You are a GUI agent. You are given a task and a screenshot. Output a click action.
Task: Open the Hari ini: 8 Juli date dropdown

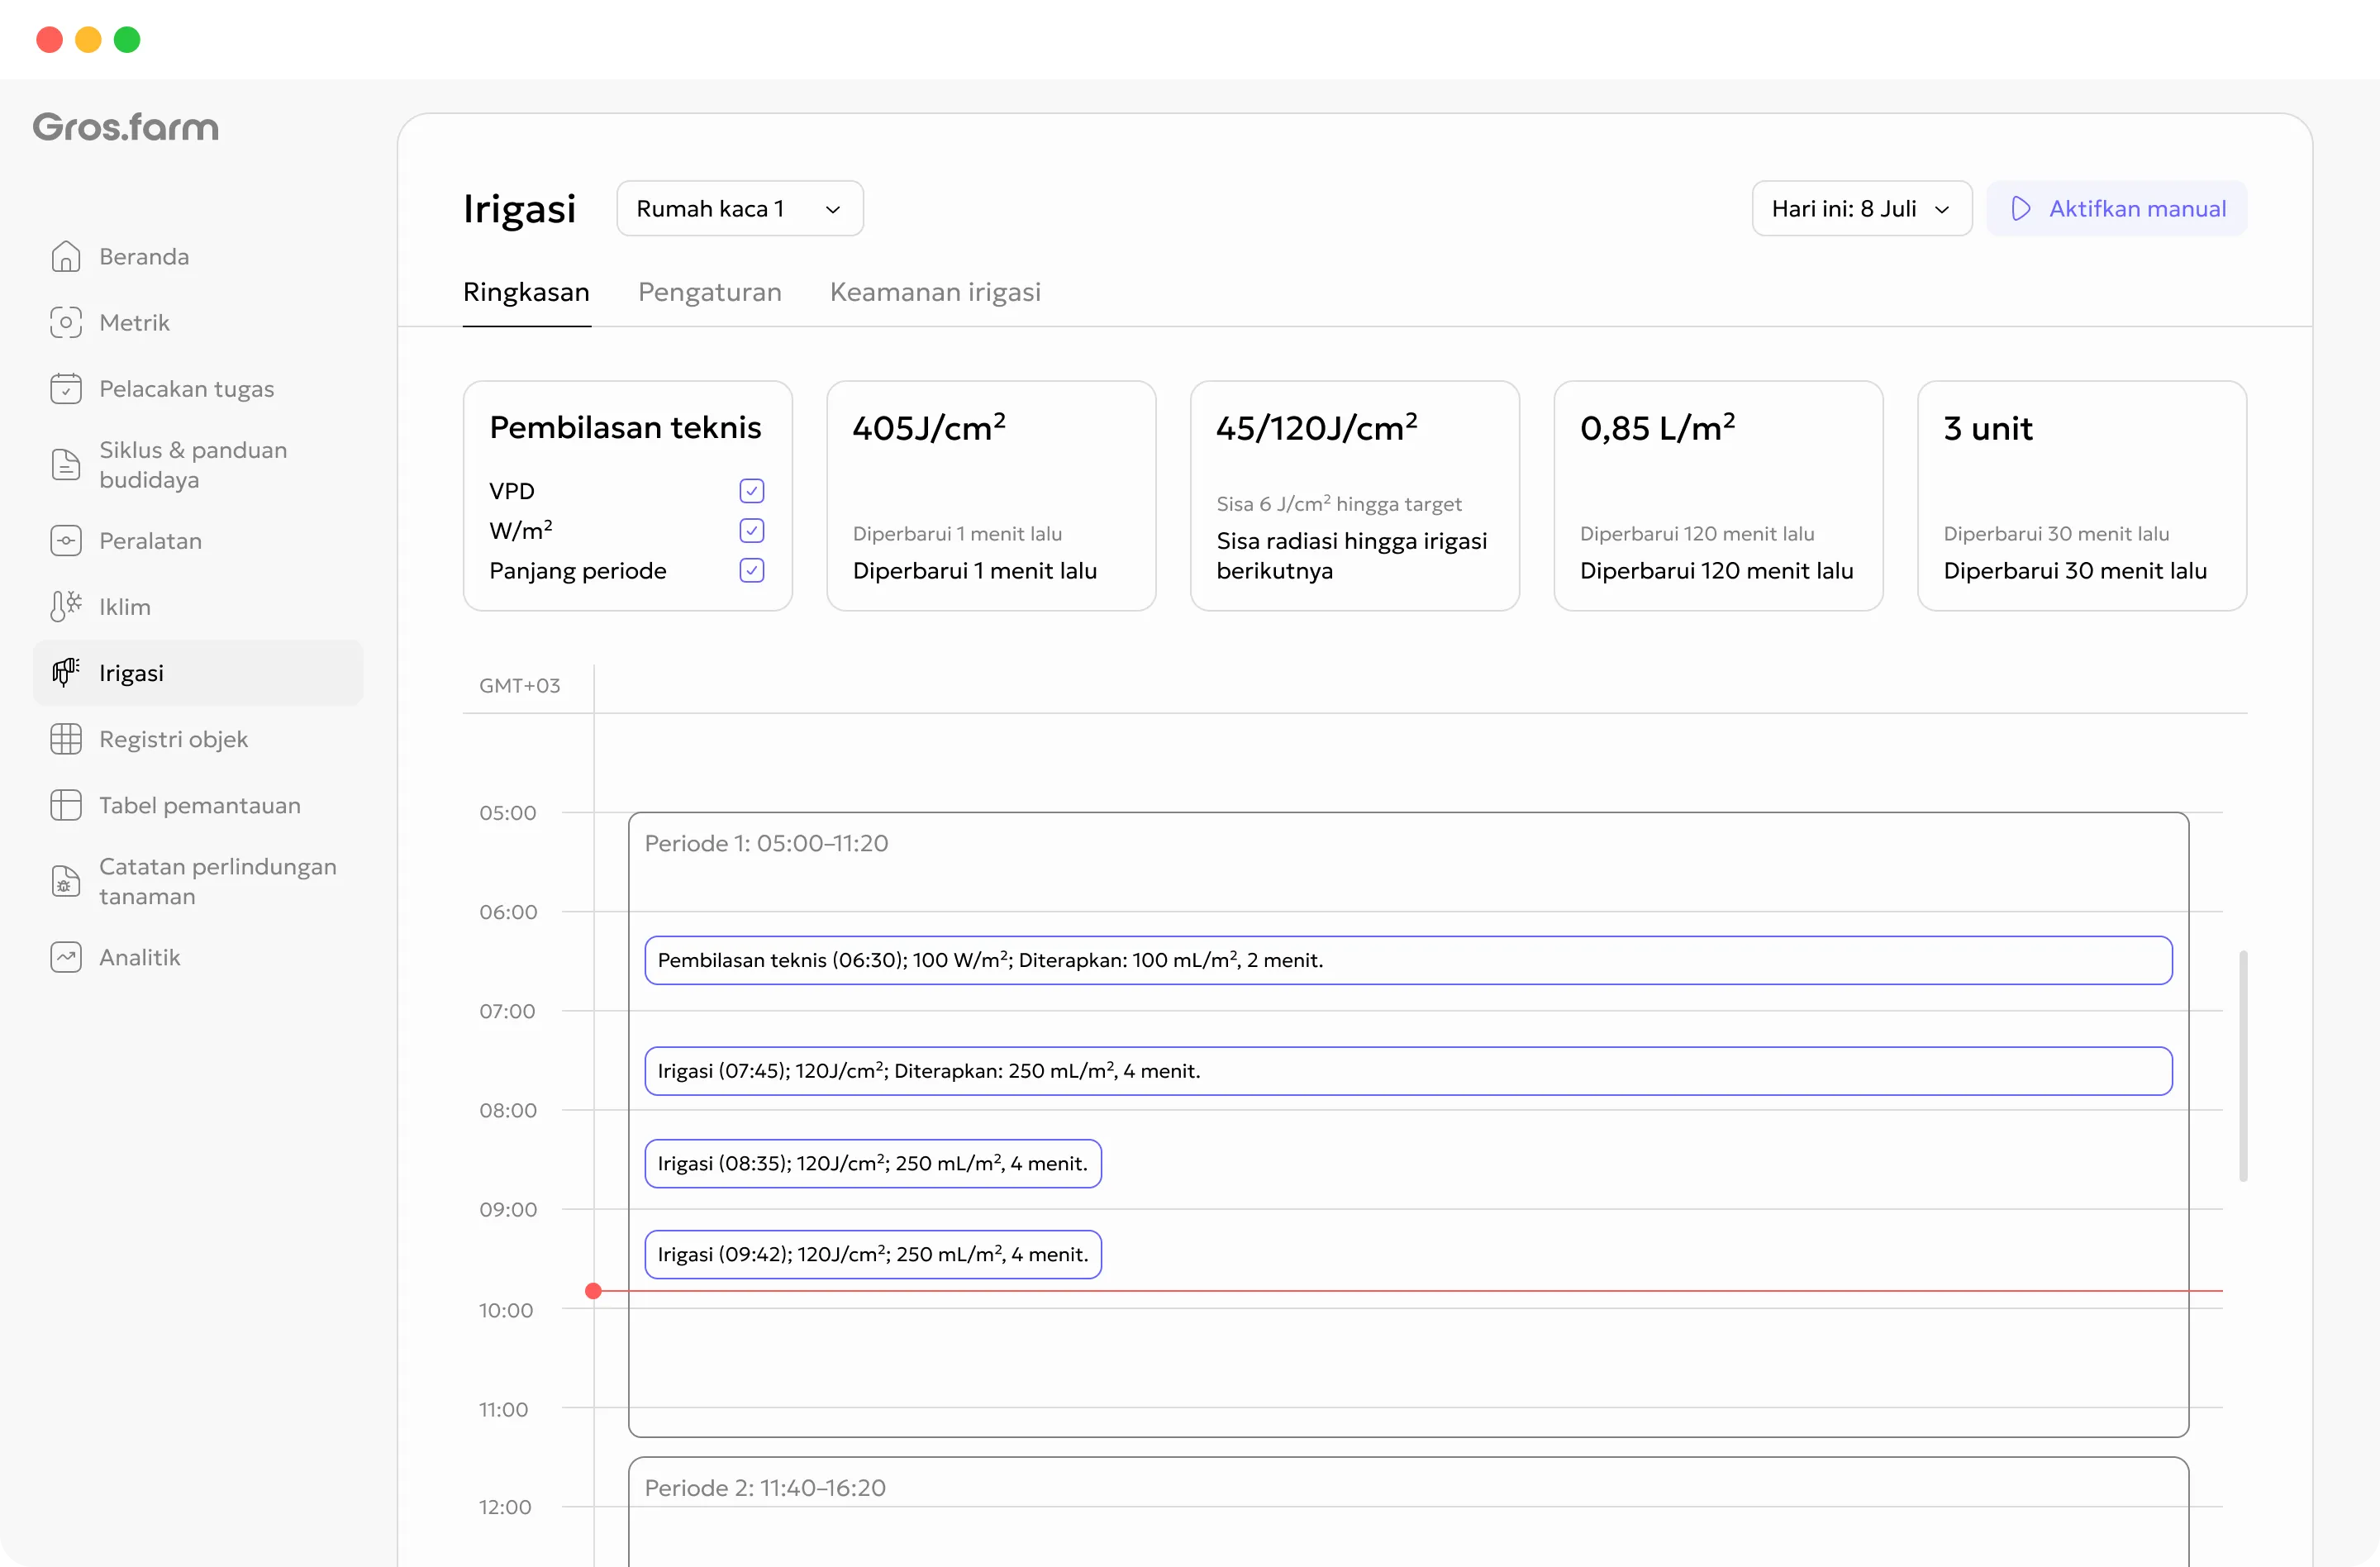coord(1862,208)
